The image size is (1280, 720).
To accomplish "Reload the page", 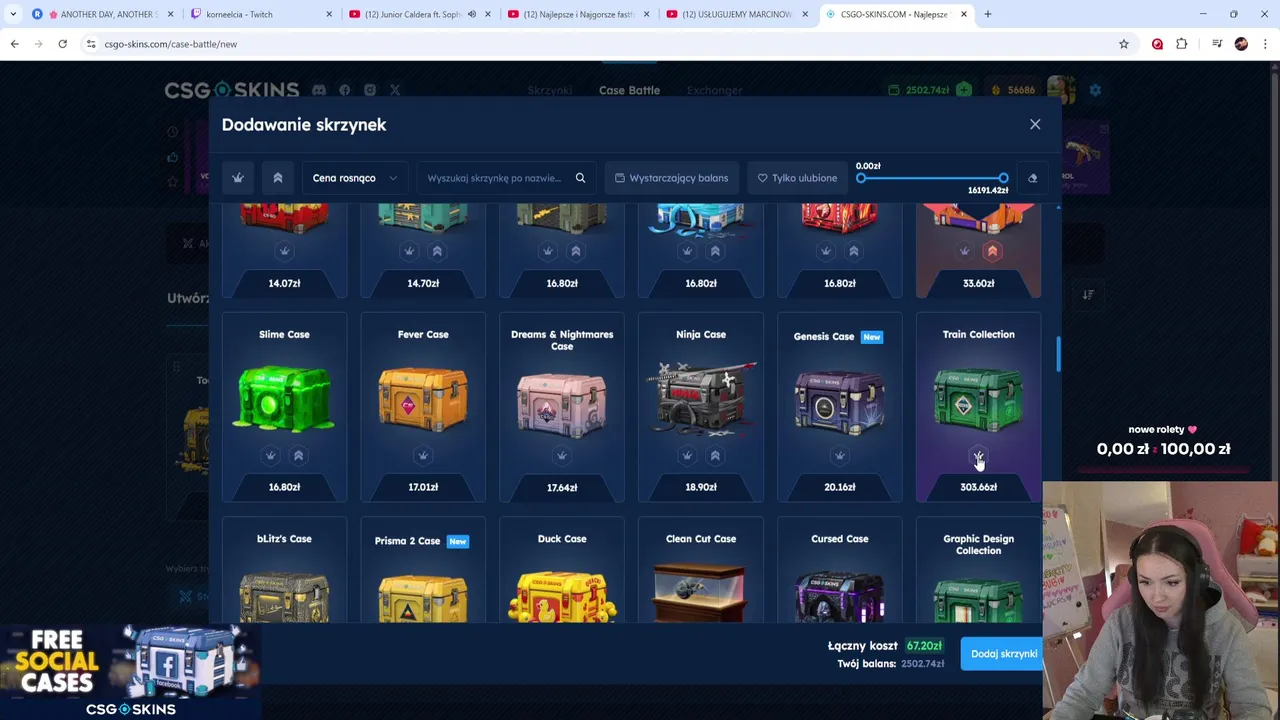I will click(x=62, y=44).
